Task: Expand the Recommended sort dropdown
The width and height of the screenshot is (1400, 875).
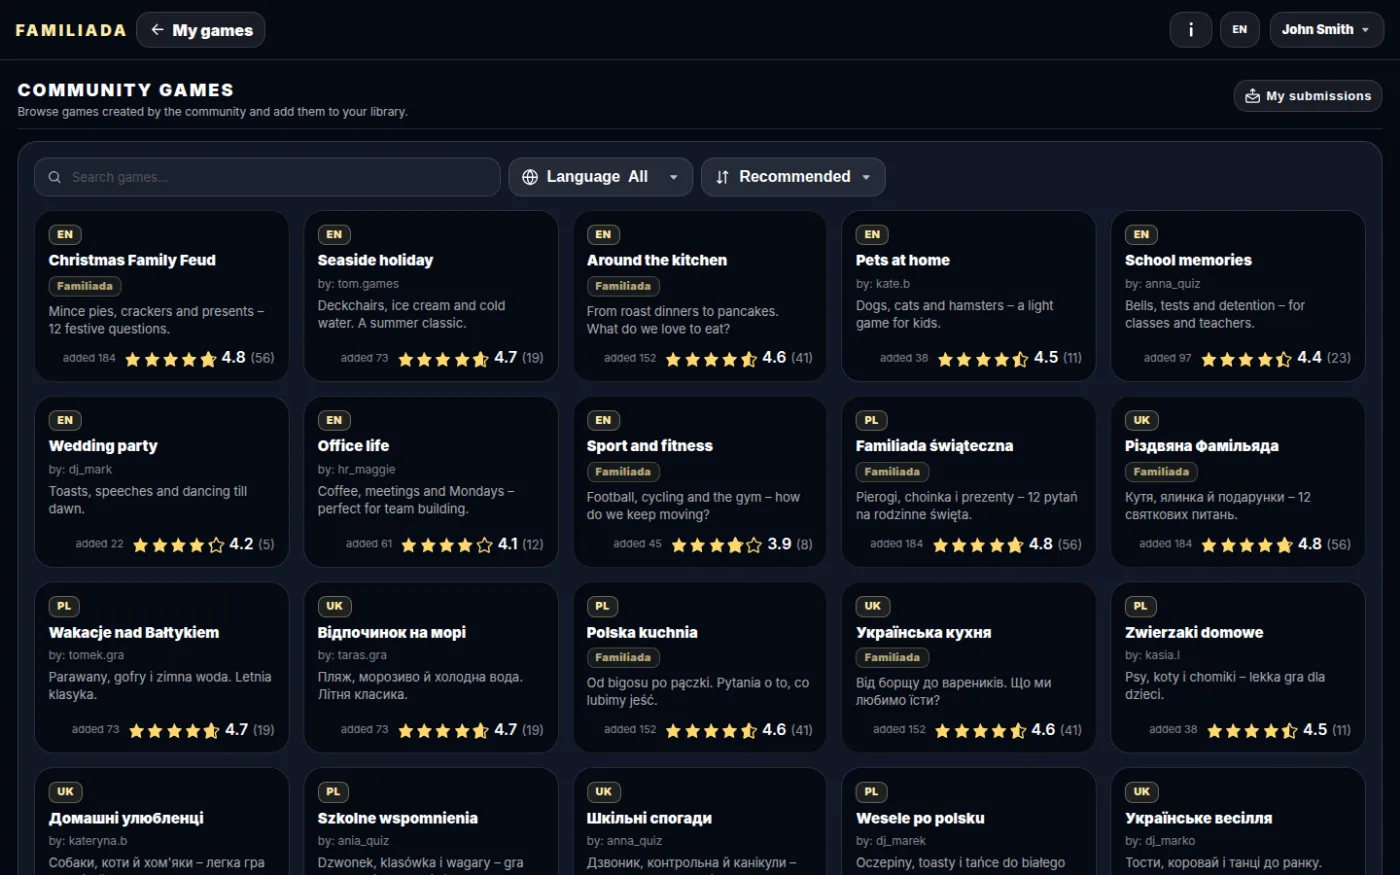Action: click(x=793, y=177)
